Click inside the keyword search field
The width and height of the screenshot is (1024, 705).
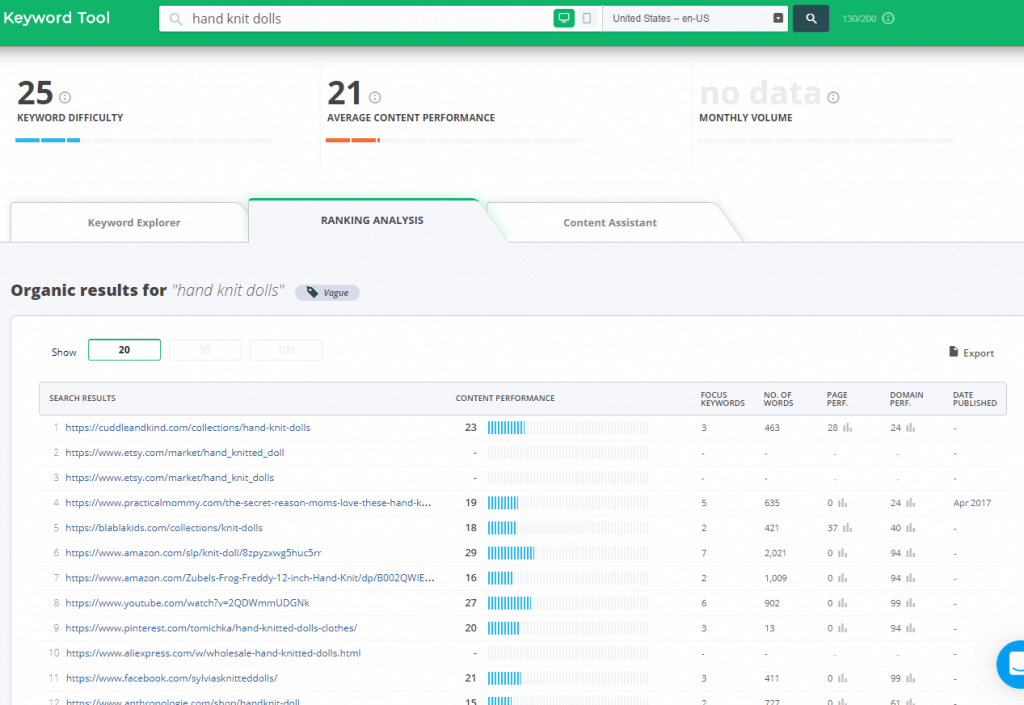[x=356, y=18]
